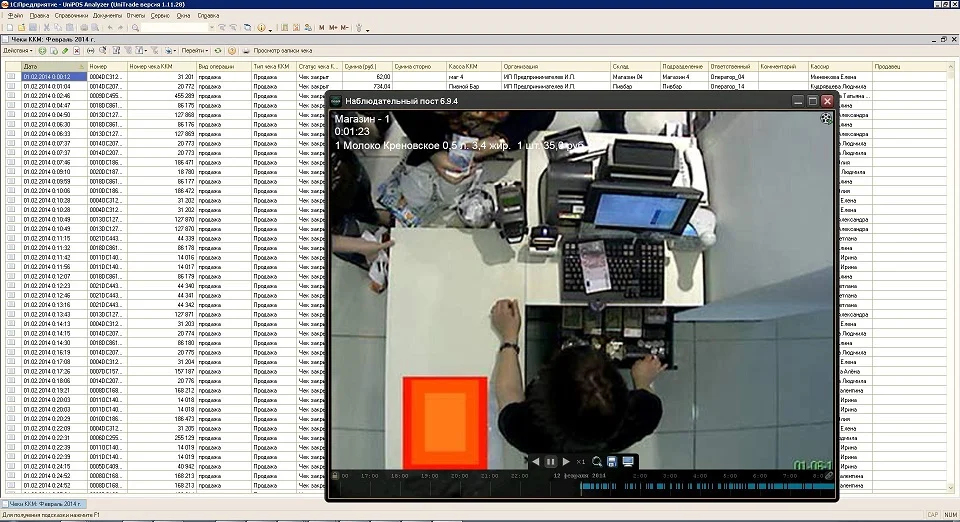Click the monitor icon in video controls
Screen dimensions: 960x522
(x=627, y=461)
